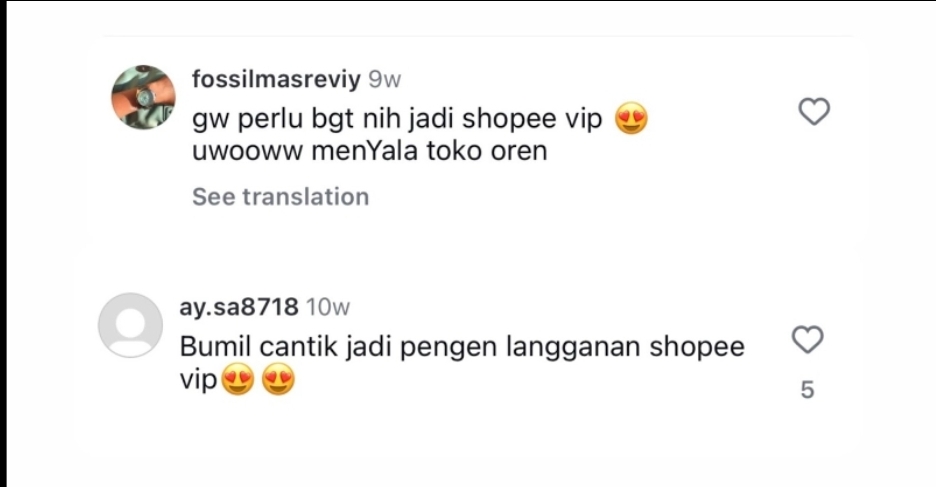Click the 9w timestamp
The image size is (936, 487).
coord(384,79)
